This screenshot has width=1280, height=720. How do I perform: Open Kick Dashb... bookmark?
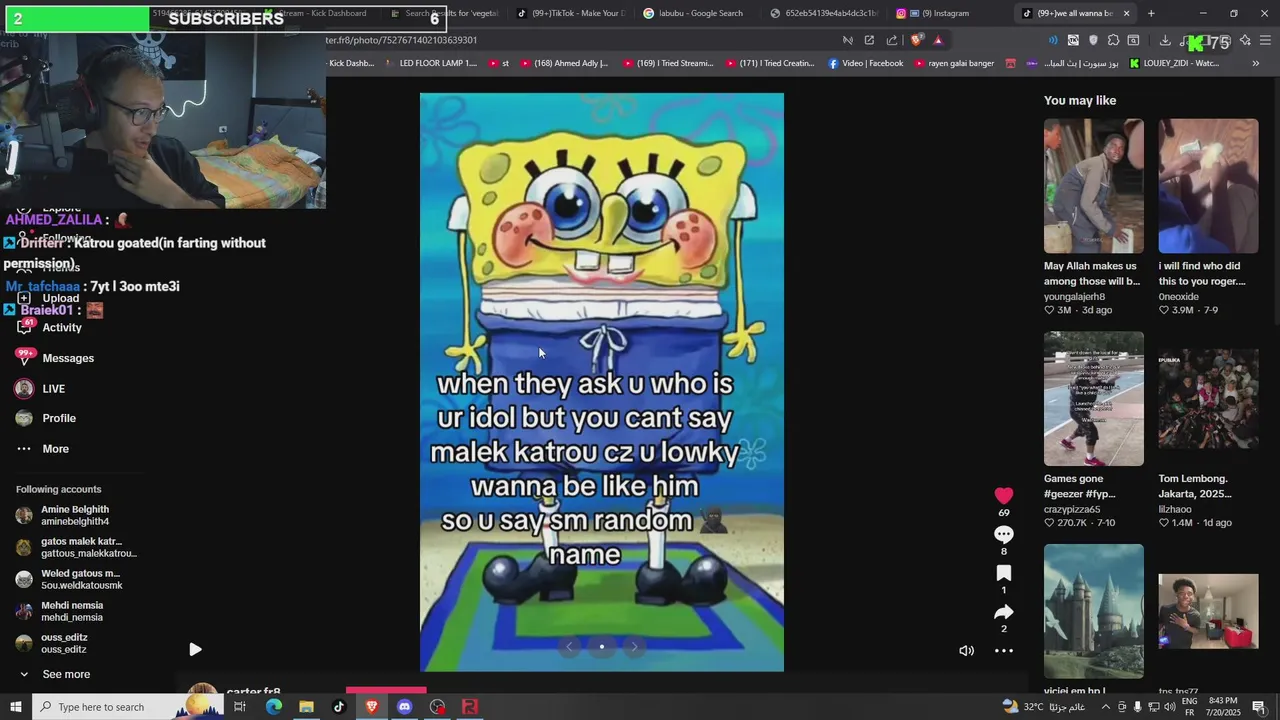[x=351, y=63]
